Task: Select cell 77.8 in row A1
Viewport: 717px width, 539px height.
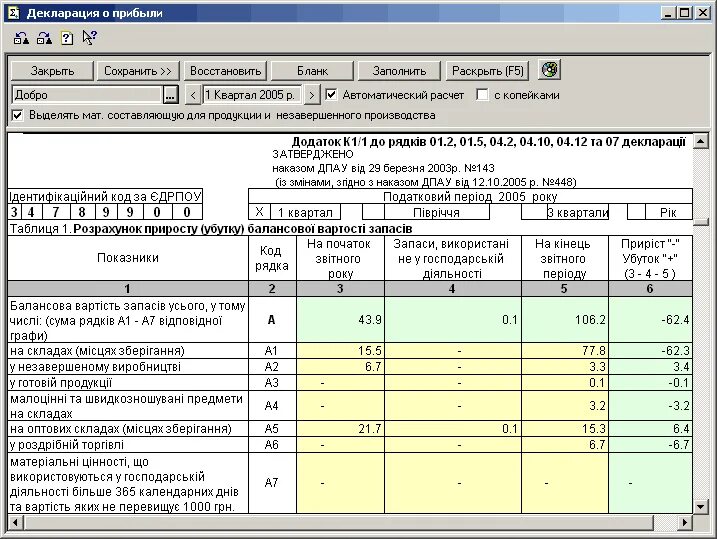Action: [x=565, y=351]
